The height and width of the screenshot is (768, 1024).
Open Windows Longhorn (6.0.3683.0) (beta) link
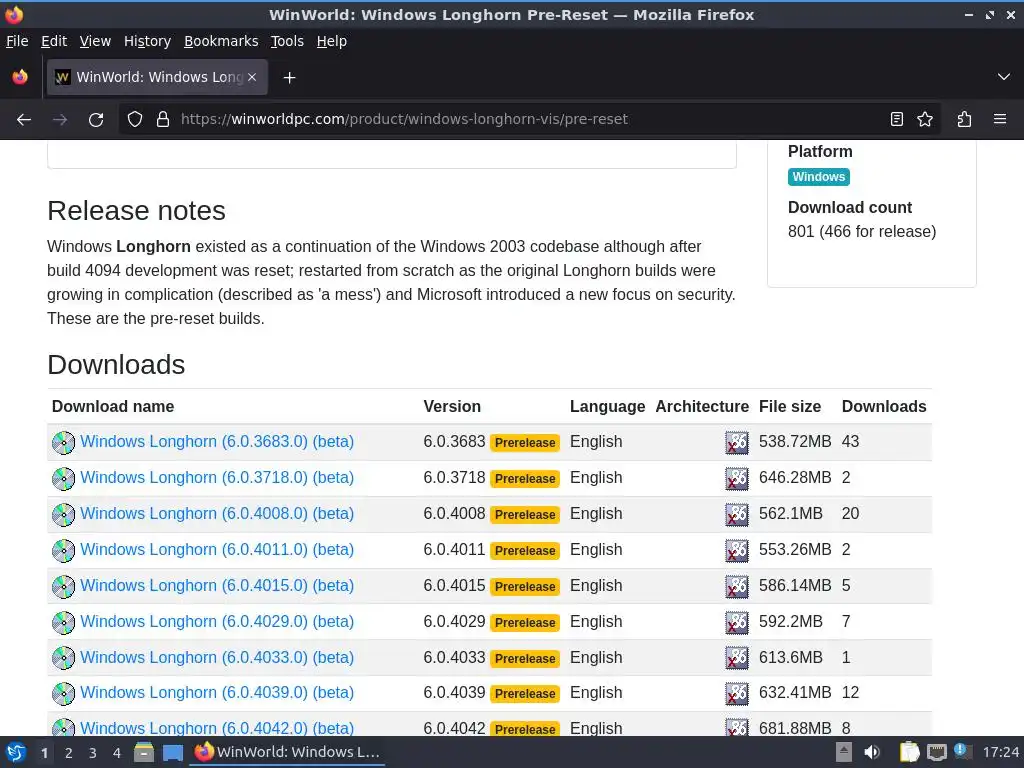pos(217,441)
